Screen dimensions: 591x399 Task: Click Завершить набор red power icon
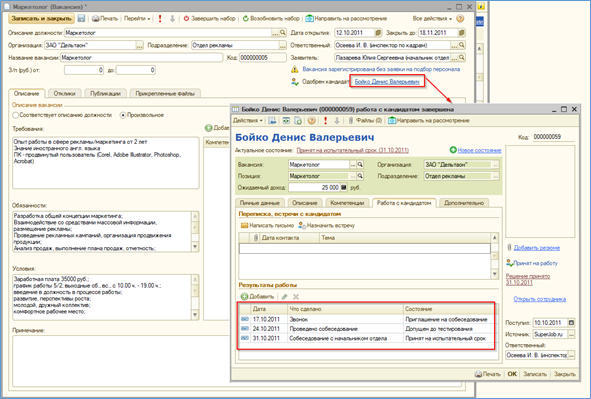coord(186,18)
